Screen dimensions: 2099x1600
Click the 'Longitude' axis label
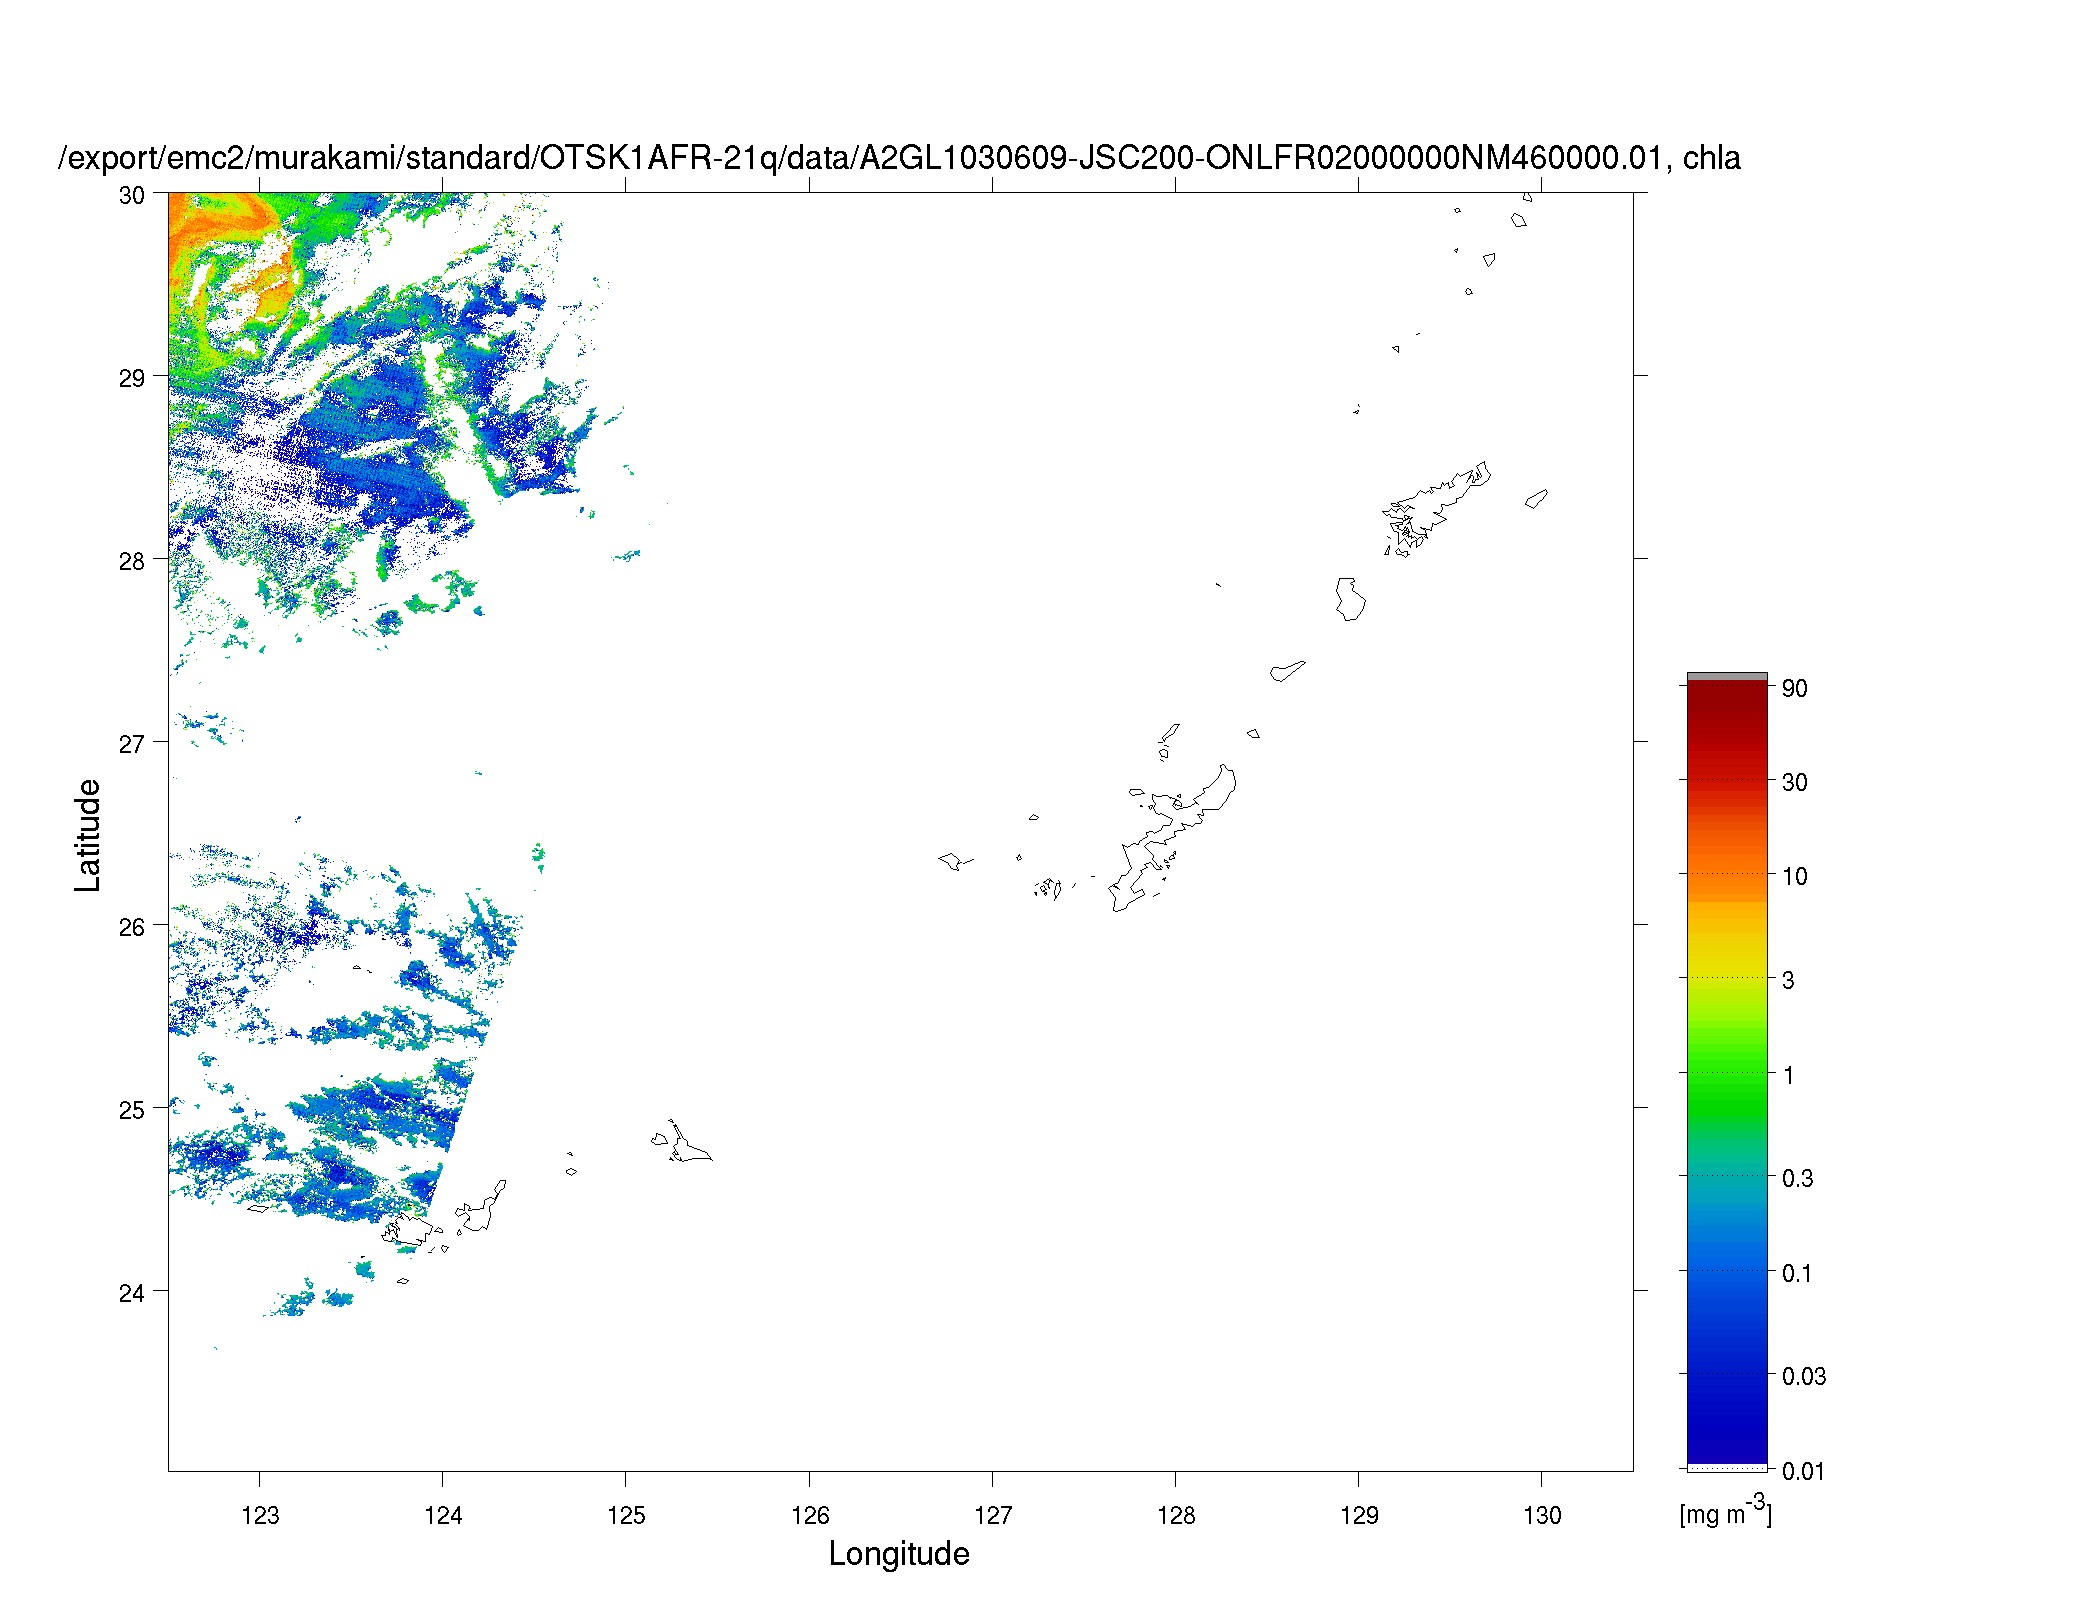899,1554
